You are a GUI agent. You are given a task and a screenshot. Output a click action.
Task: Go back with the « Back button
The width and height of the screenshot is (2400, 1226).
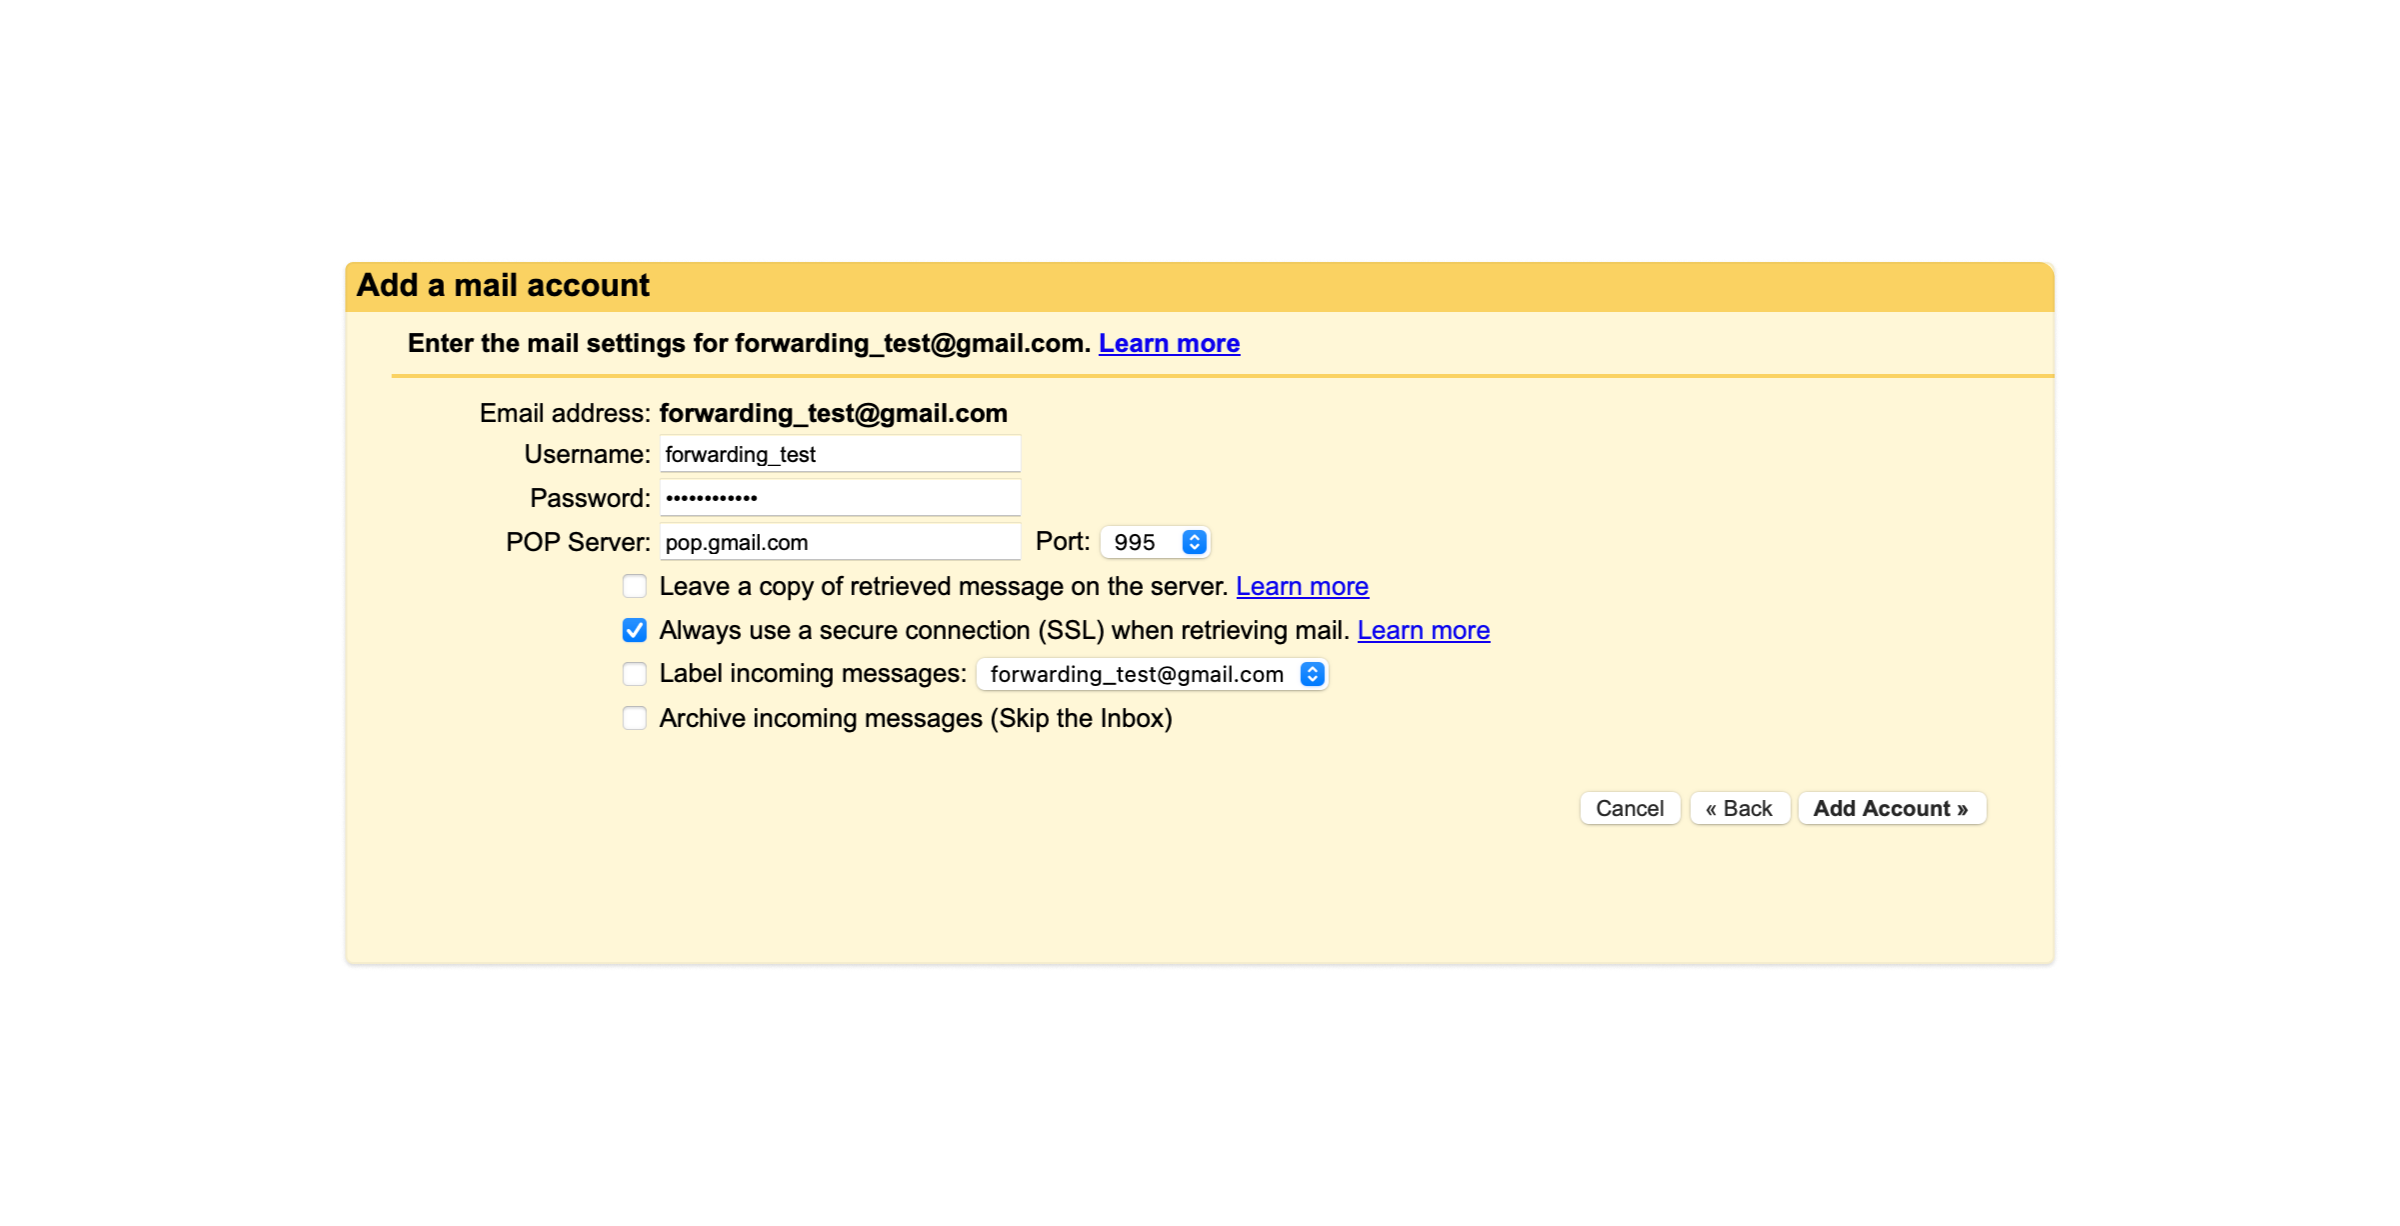[1739, 808]
